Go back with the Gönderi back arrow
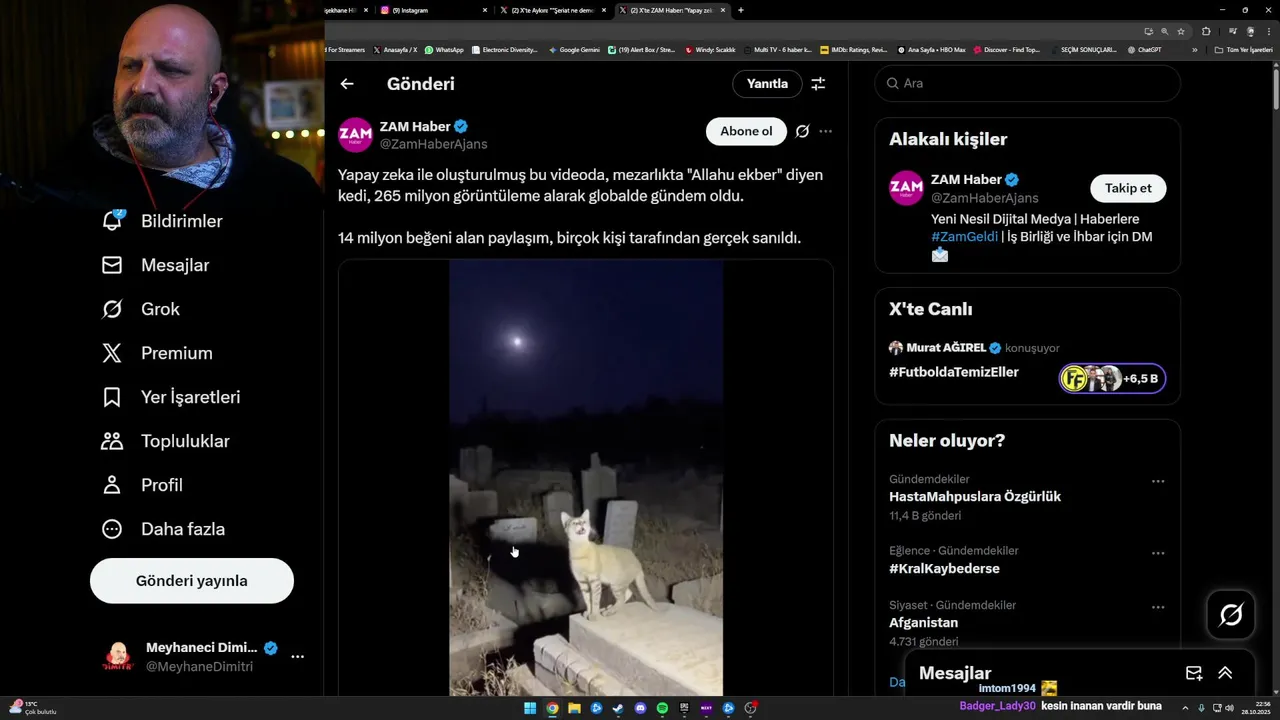Image resolution: width=1280 pixels, height=720 pixels. point(347,84)
